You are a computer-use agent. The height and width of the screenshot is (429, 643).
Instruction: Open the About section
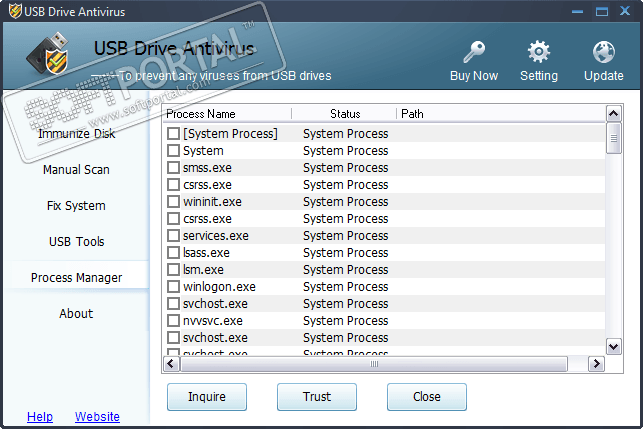pos(76,313)
